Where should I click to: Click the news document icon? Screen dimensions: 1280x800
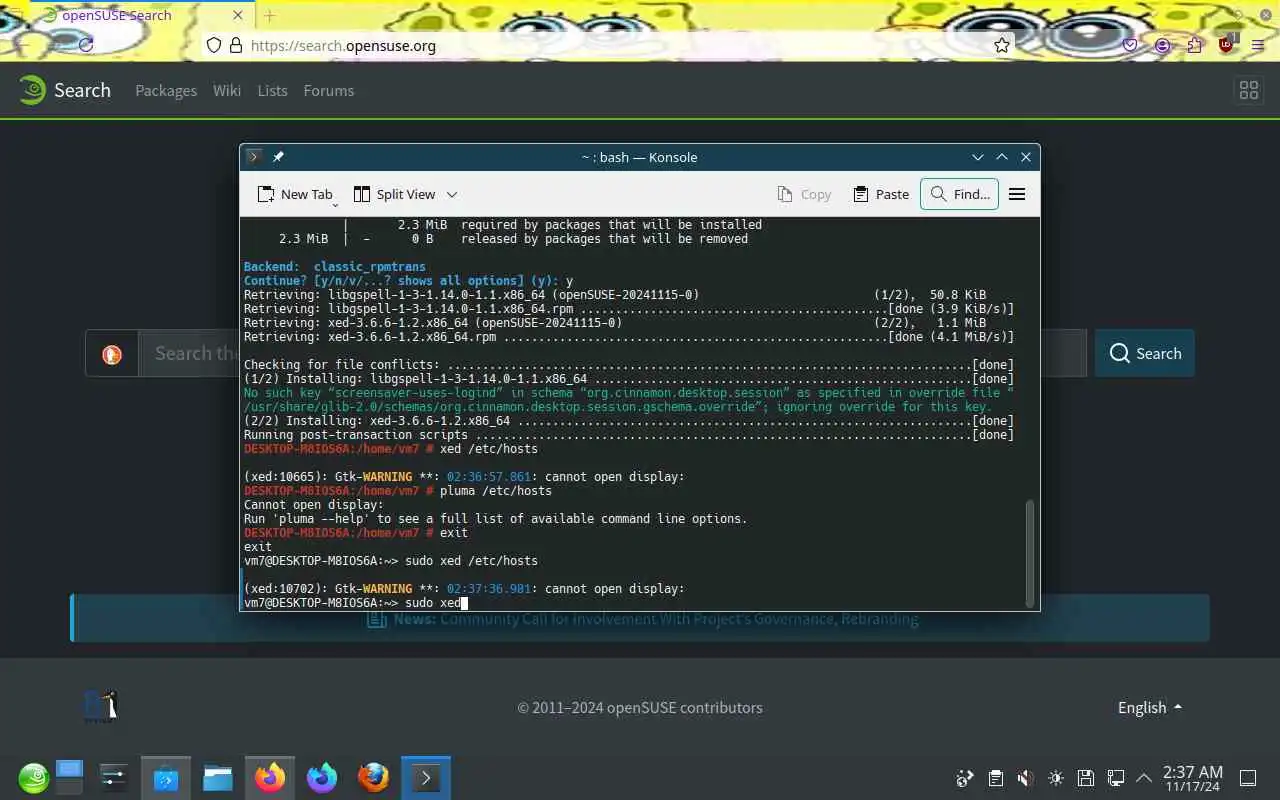pos(376,619)
